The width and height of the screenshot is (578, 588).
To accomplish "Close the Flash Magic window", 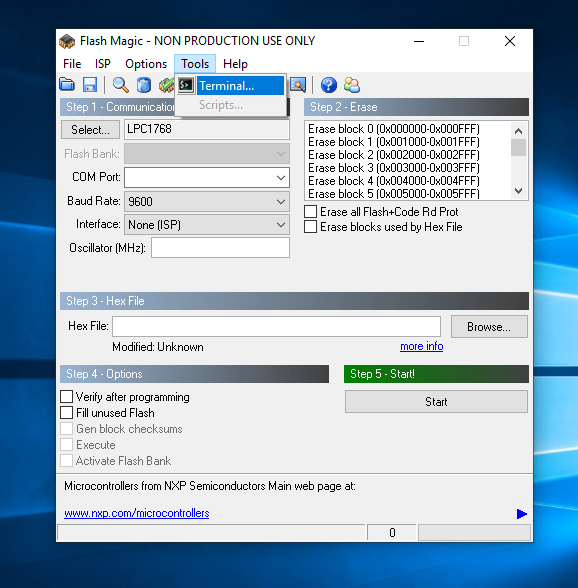I will [510, 41].
